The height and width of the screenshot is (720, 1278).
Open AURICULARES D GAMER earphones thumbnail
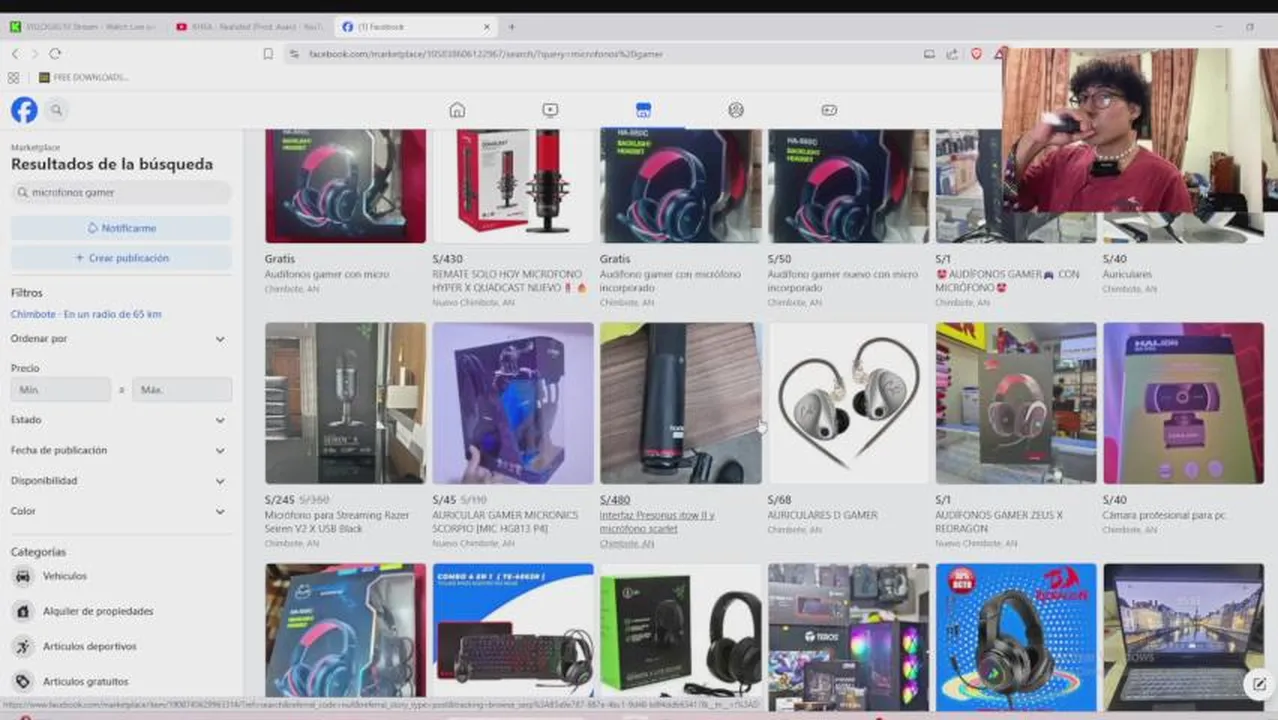(x=848, y=403)
